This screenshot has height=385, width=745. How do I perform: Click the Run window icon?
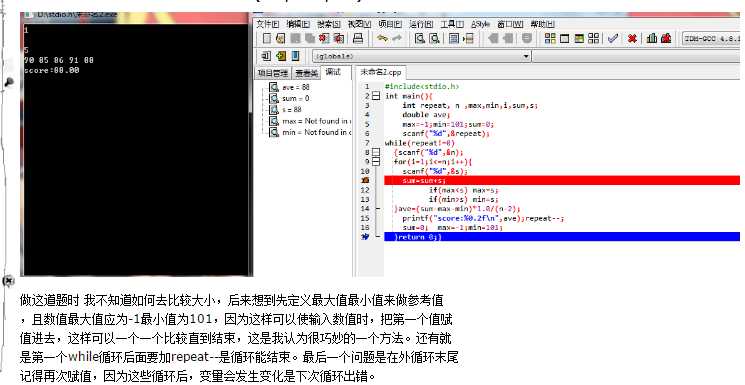click(x=564, y=38)
